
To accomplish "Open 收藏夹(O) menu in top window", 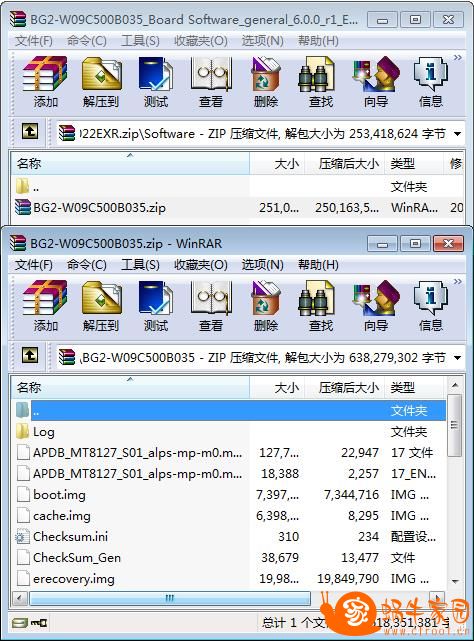I will coord(201,41).
